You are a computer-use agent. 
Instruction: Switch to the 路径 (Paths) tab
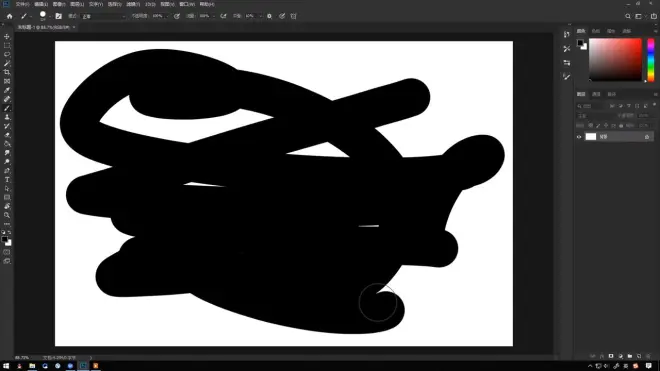pyautogui.click(x=612, y=94)
